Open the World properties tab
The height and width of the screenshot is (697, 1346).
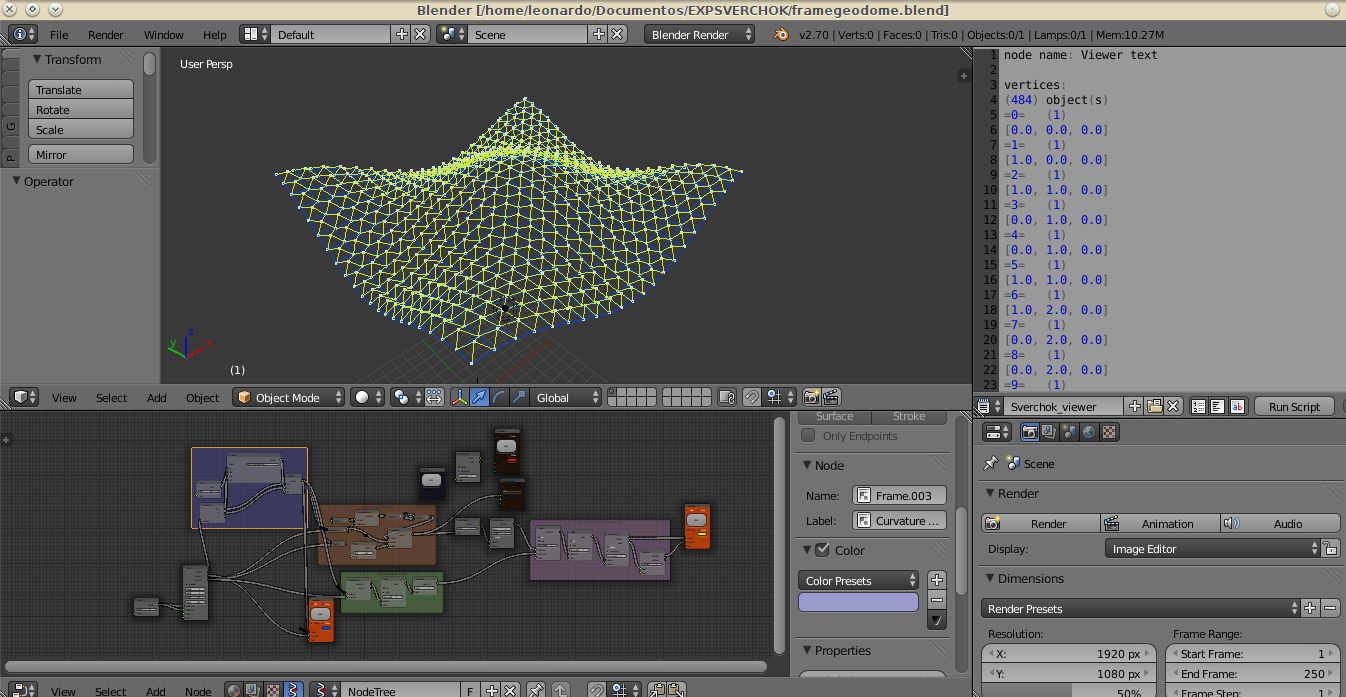tap(1090, 432)
